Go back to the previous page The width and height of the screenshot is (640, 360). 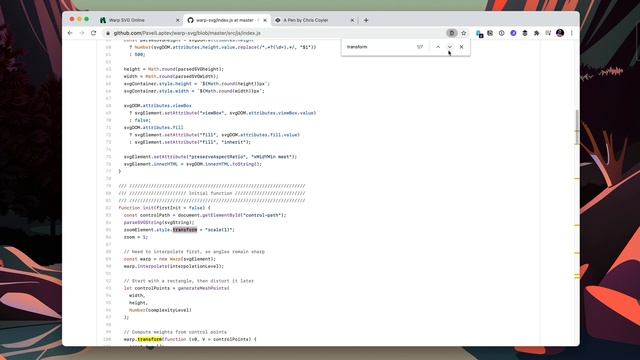(70, 33)
